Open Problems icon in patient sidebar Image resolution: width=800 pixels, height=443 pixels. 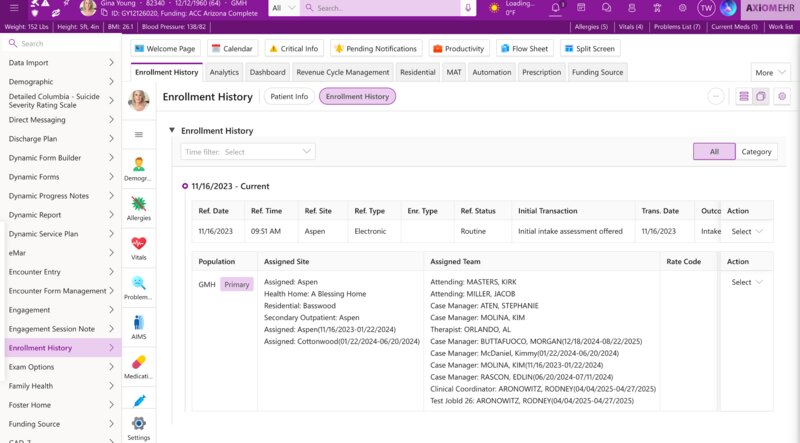tap(138, 288)
